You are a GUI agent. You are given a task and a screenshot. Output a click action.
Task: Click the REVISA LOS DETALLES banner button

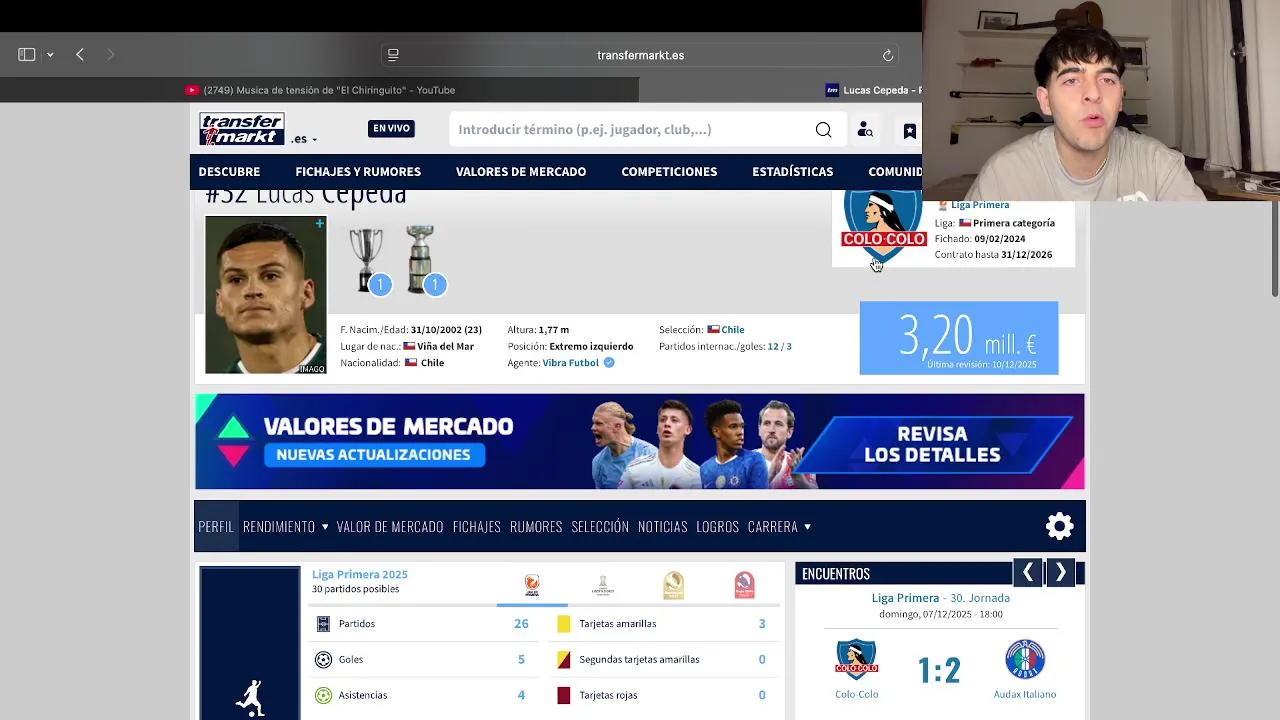tap(932, 444)
